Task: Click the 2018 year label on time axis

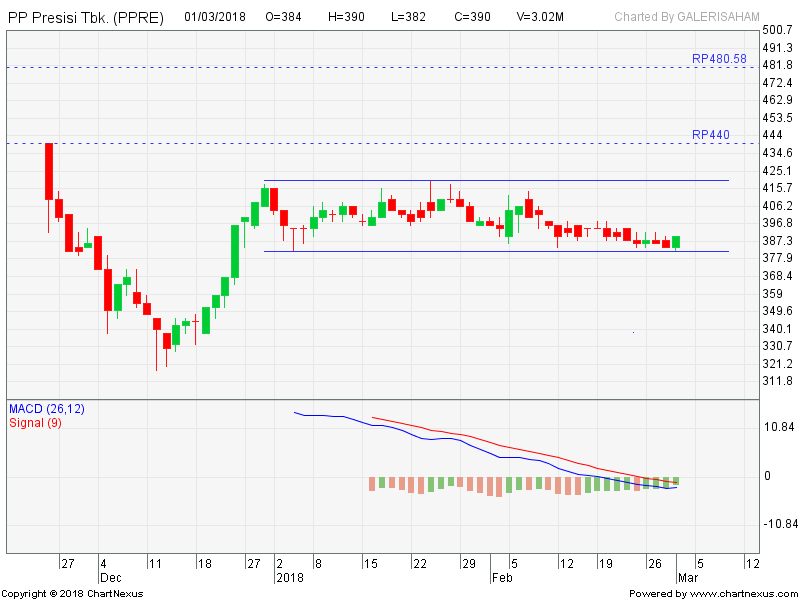Action: [289, 578]
